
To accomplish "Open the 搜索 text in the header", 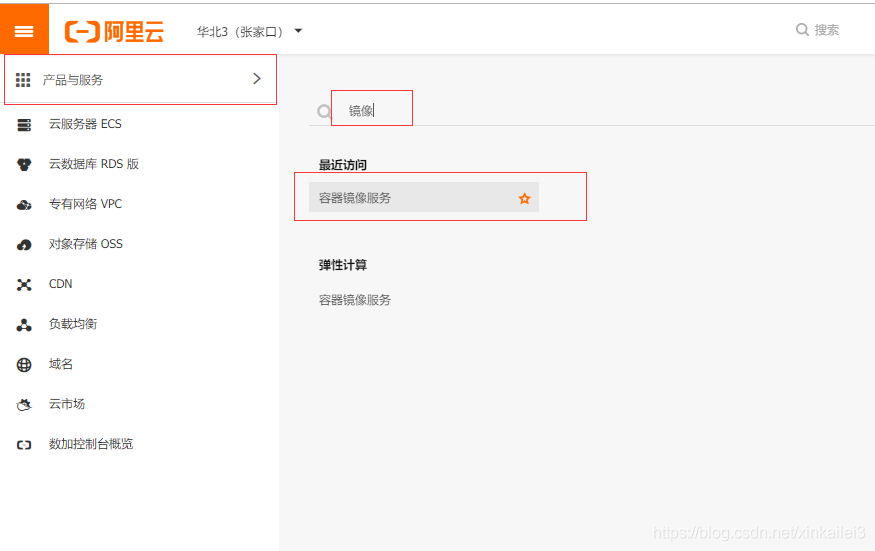I will (826, 30).
